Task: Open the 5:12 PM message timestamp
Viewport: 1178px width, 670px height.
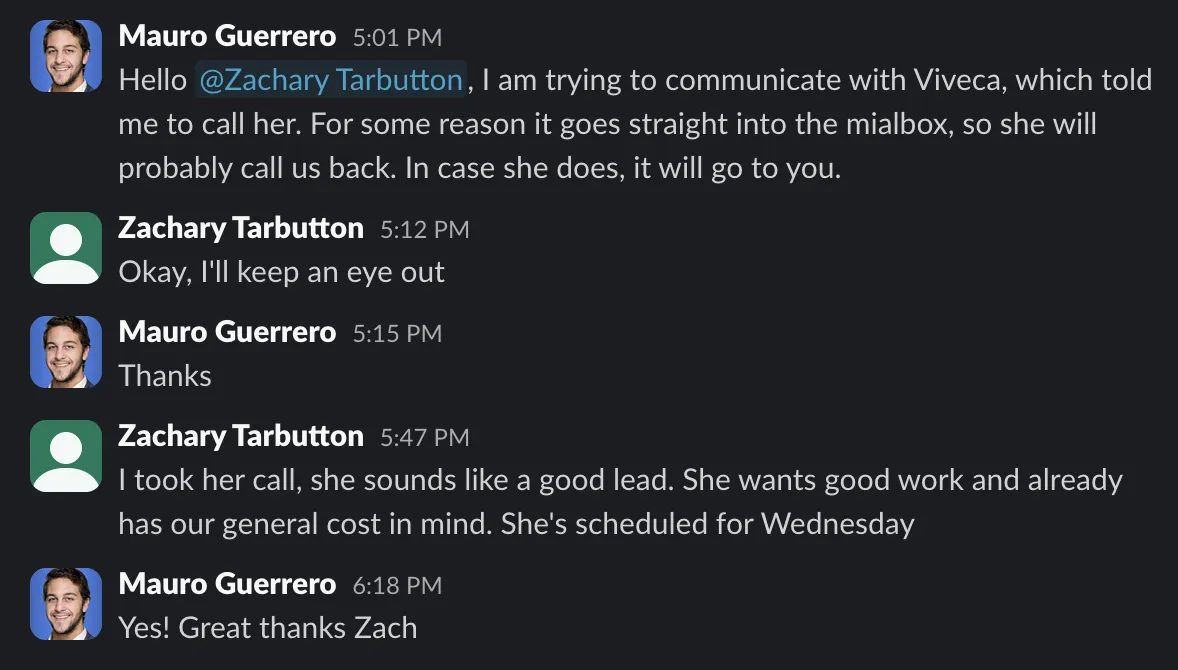Action: coord(424,229)
